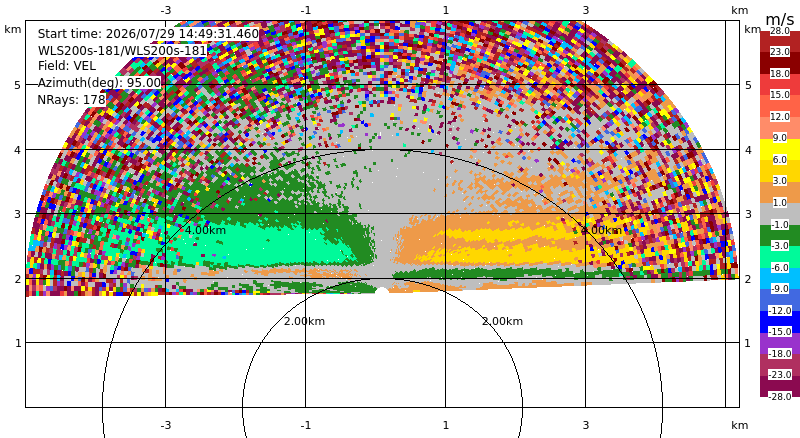Viewport: 800px width, 438px height.
Task: Pick the green -3.0 legend color band
Action: click(780, 235)
